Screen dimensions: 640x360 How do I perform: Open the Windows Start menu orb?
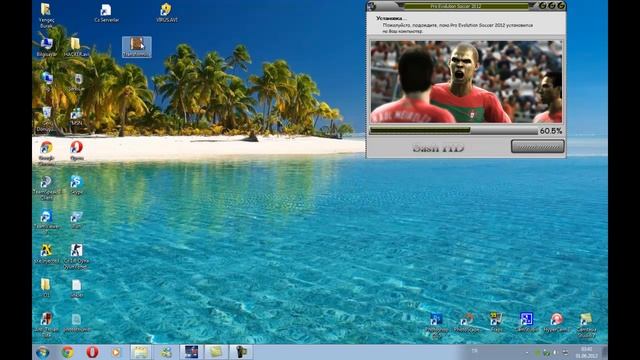click(x=42, y=352)
